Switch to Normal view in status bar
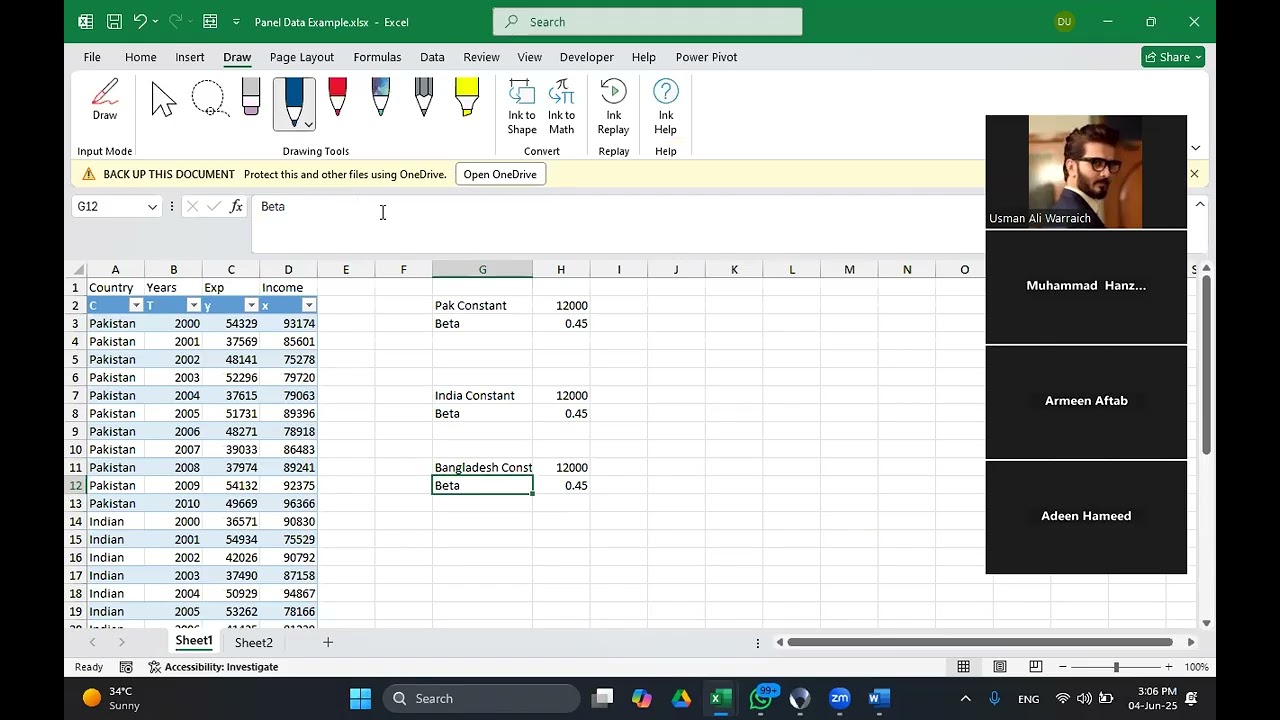This screenshot has height=720, width=1280. [x=963, y=667]
